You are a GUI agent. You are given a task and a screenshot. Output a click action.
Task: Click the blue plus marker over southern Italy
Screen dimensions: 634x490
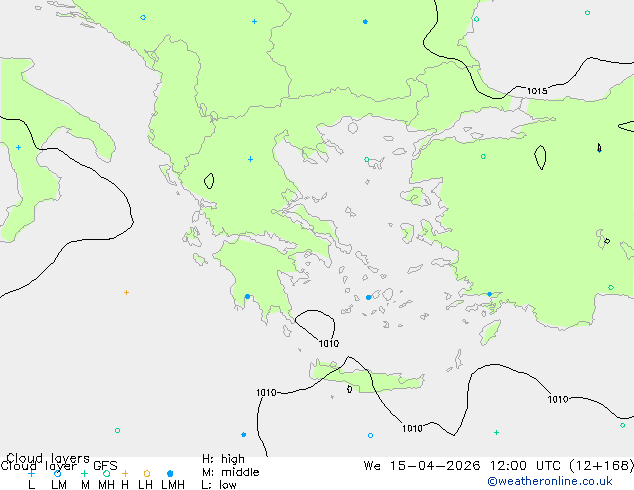[18, 148]
